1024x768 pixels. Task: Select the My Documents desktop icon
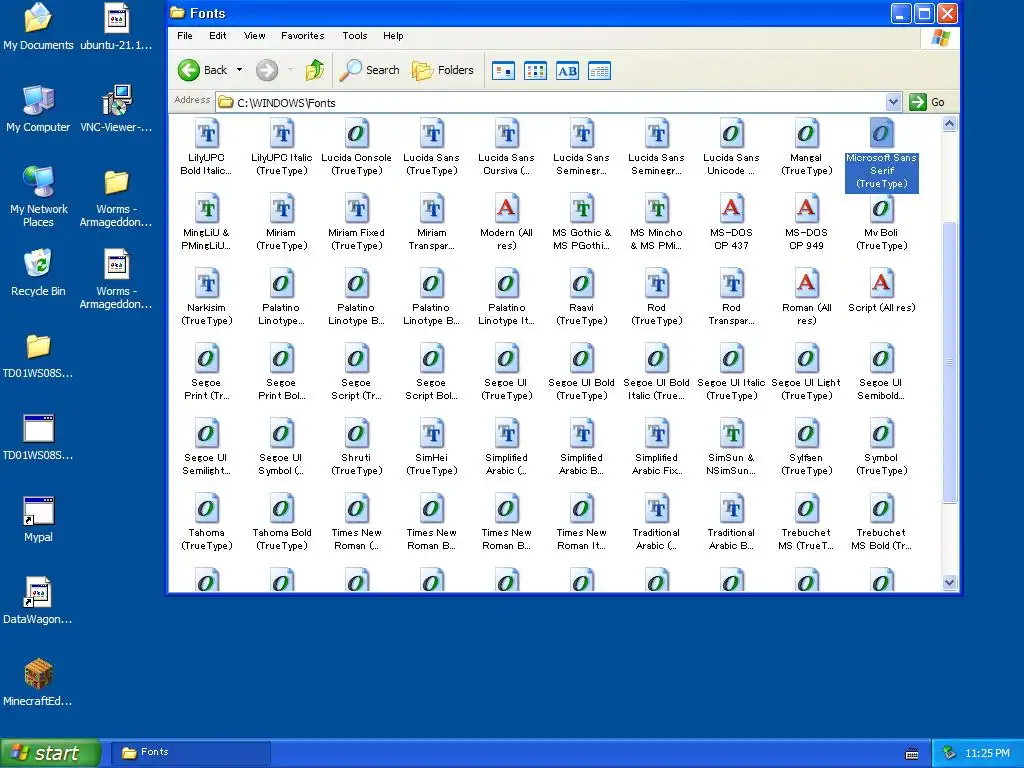tap(38, 27)
